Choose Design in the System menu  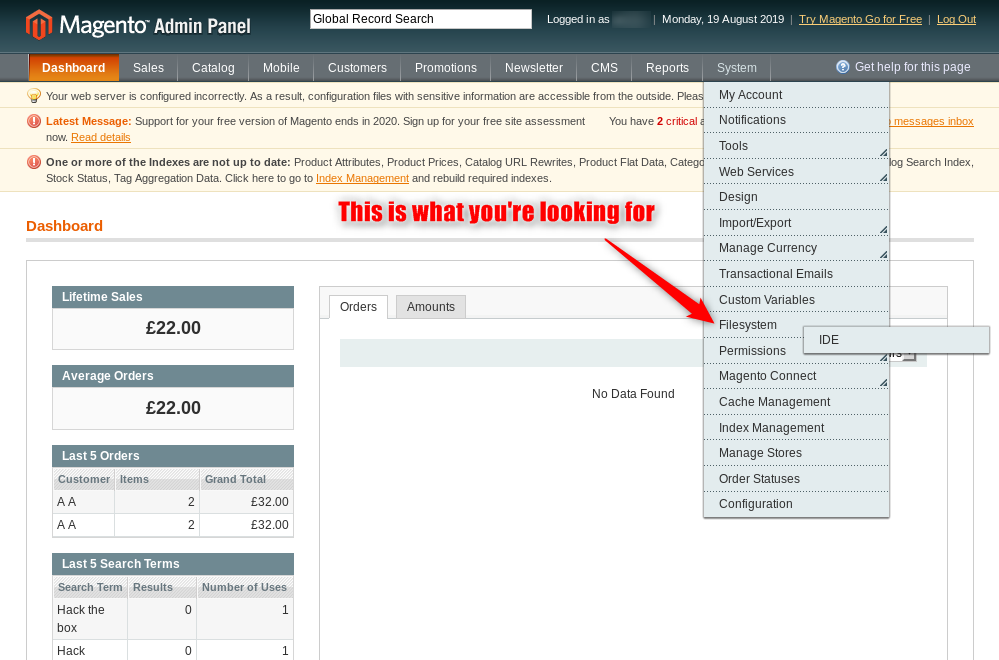pyautogui.click(x=796, y=197)
